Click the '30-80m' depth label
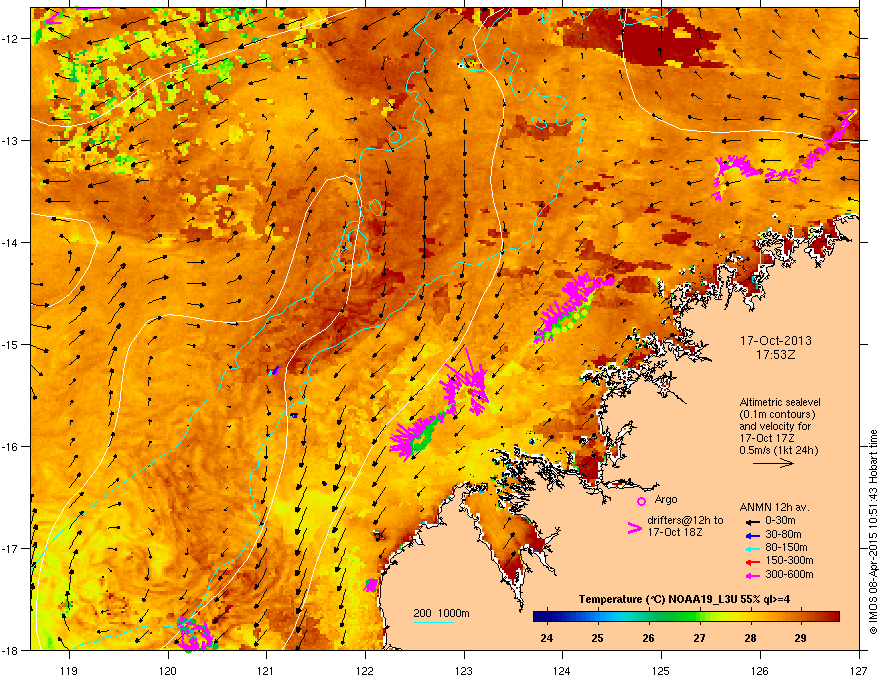The height and width of the screenshot is (680, 880). tap(783, 535)
